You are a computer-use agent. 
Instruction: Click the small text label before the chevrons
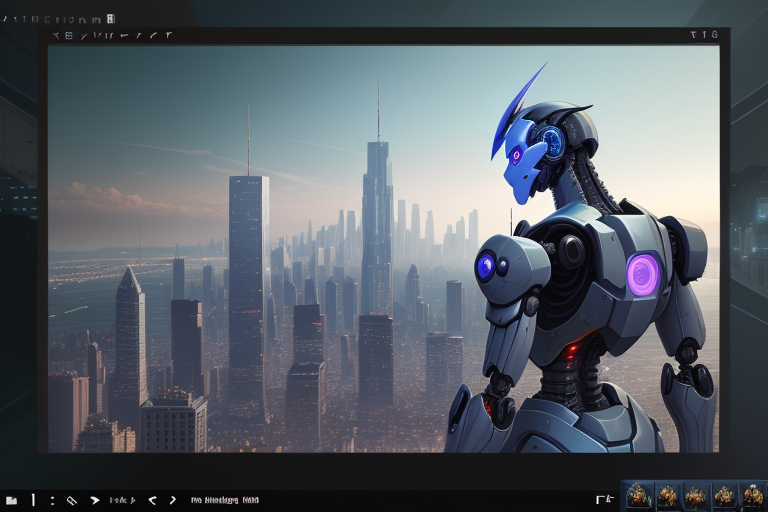[123, 499]
